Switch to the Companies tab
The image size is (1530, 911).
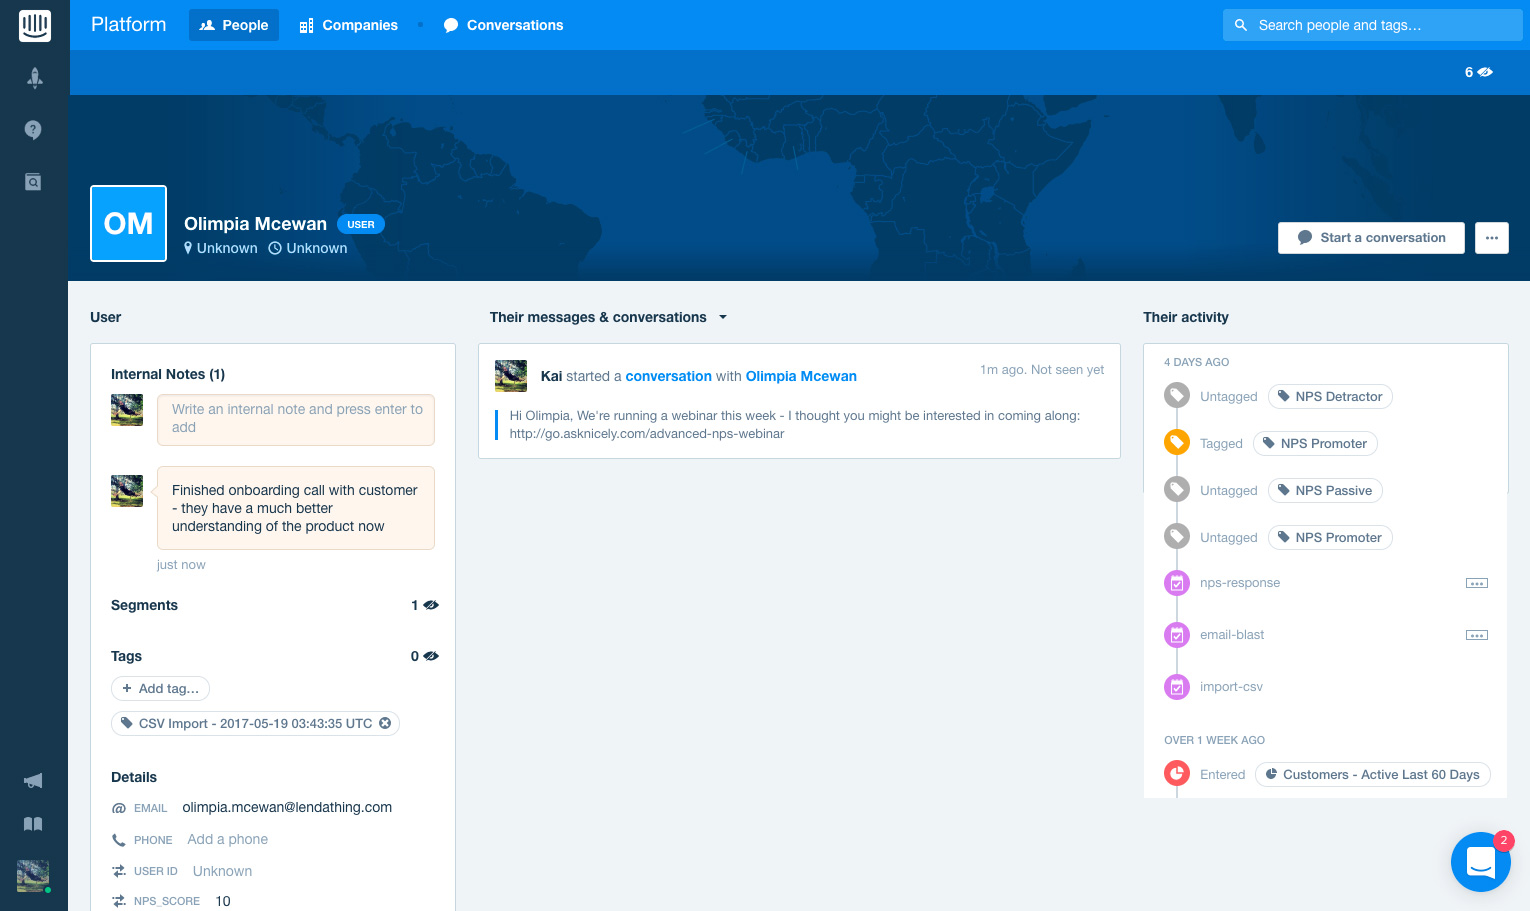[347, 25]
